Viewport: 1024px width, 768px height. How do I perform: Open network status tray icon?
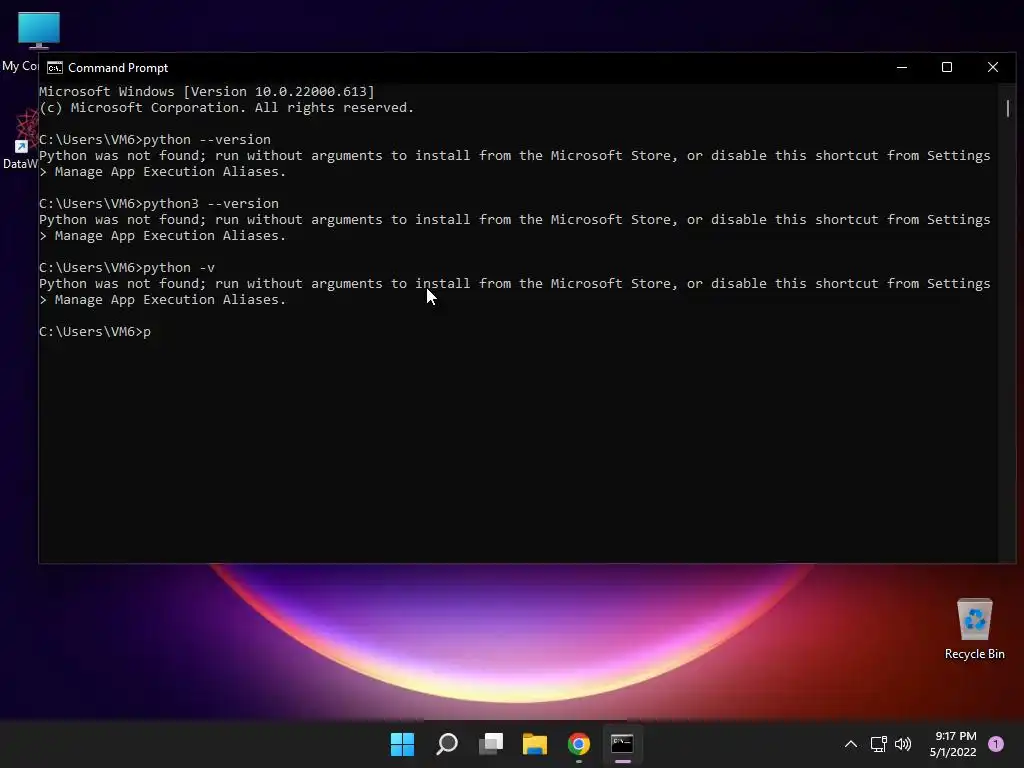click(878, 744)
